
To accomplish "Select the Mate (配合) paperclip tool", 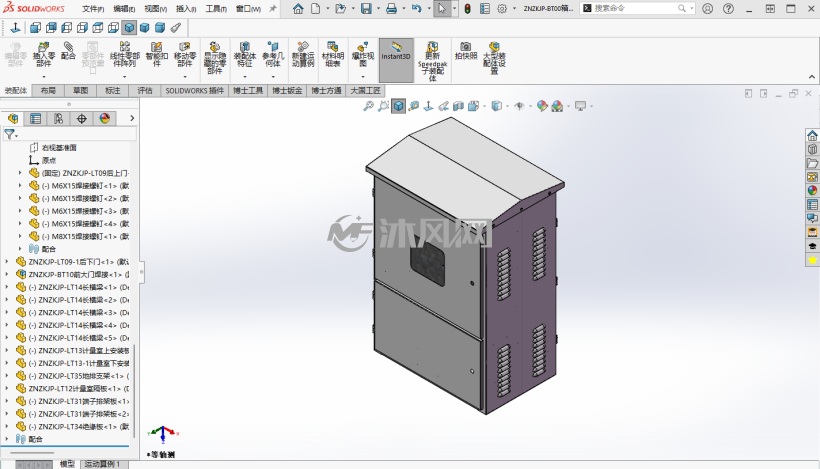I will 68,51.
